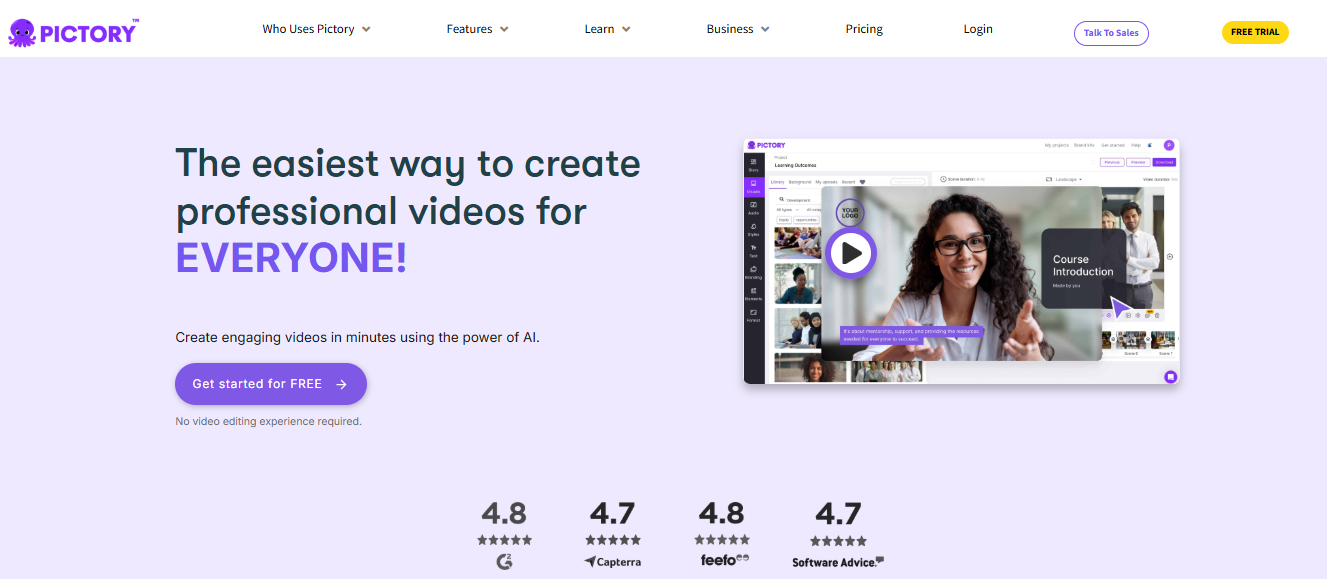Click the Branding icon in preview sidebar

(753, 272)
